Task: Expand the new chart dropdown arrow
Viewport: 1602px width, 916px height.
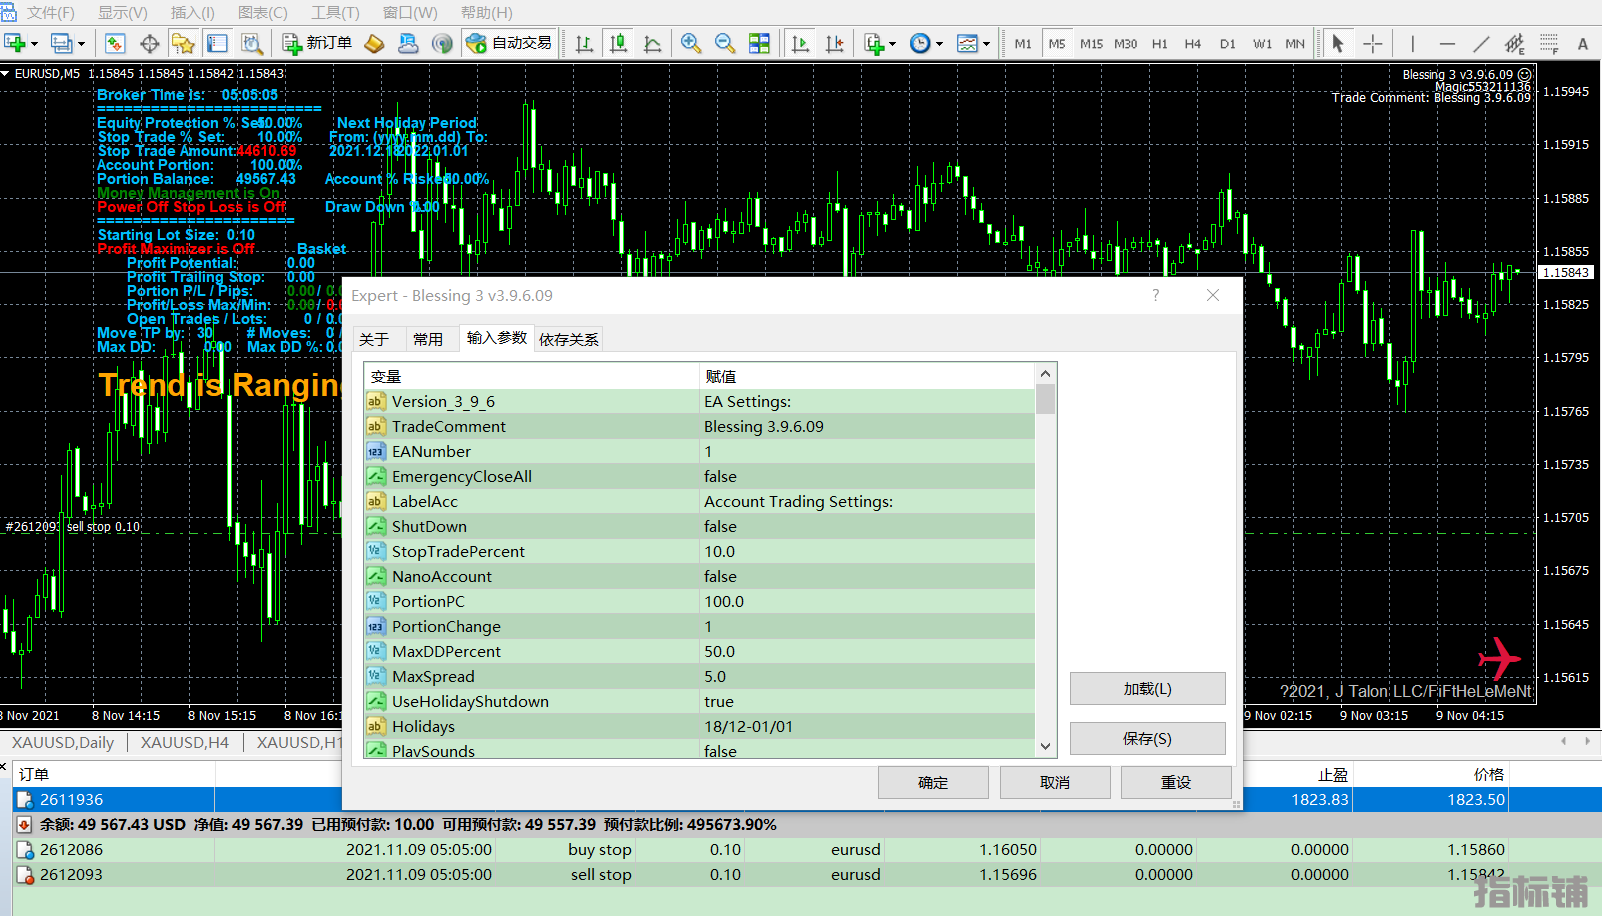Action: (35, 44)
